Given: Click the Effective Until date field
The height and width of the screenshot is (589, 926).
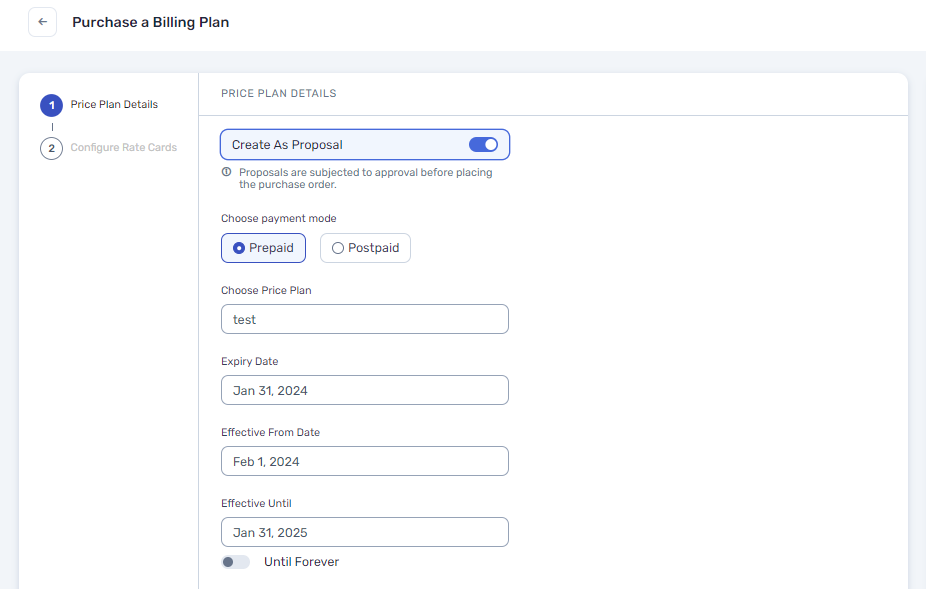Looking at the screenshot, I should point(365,532).
